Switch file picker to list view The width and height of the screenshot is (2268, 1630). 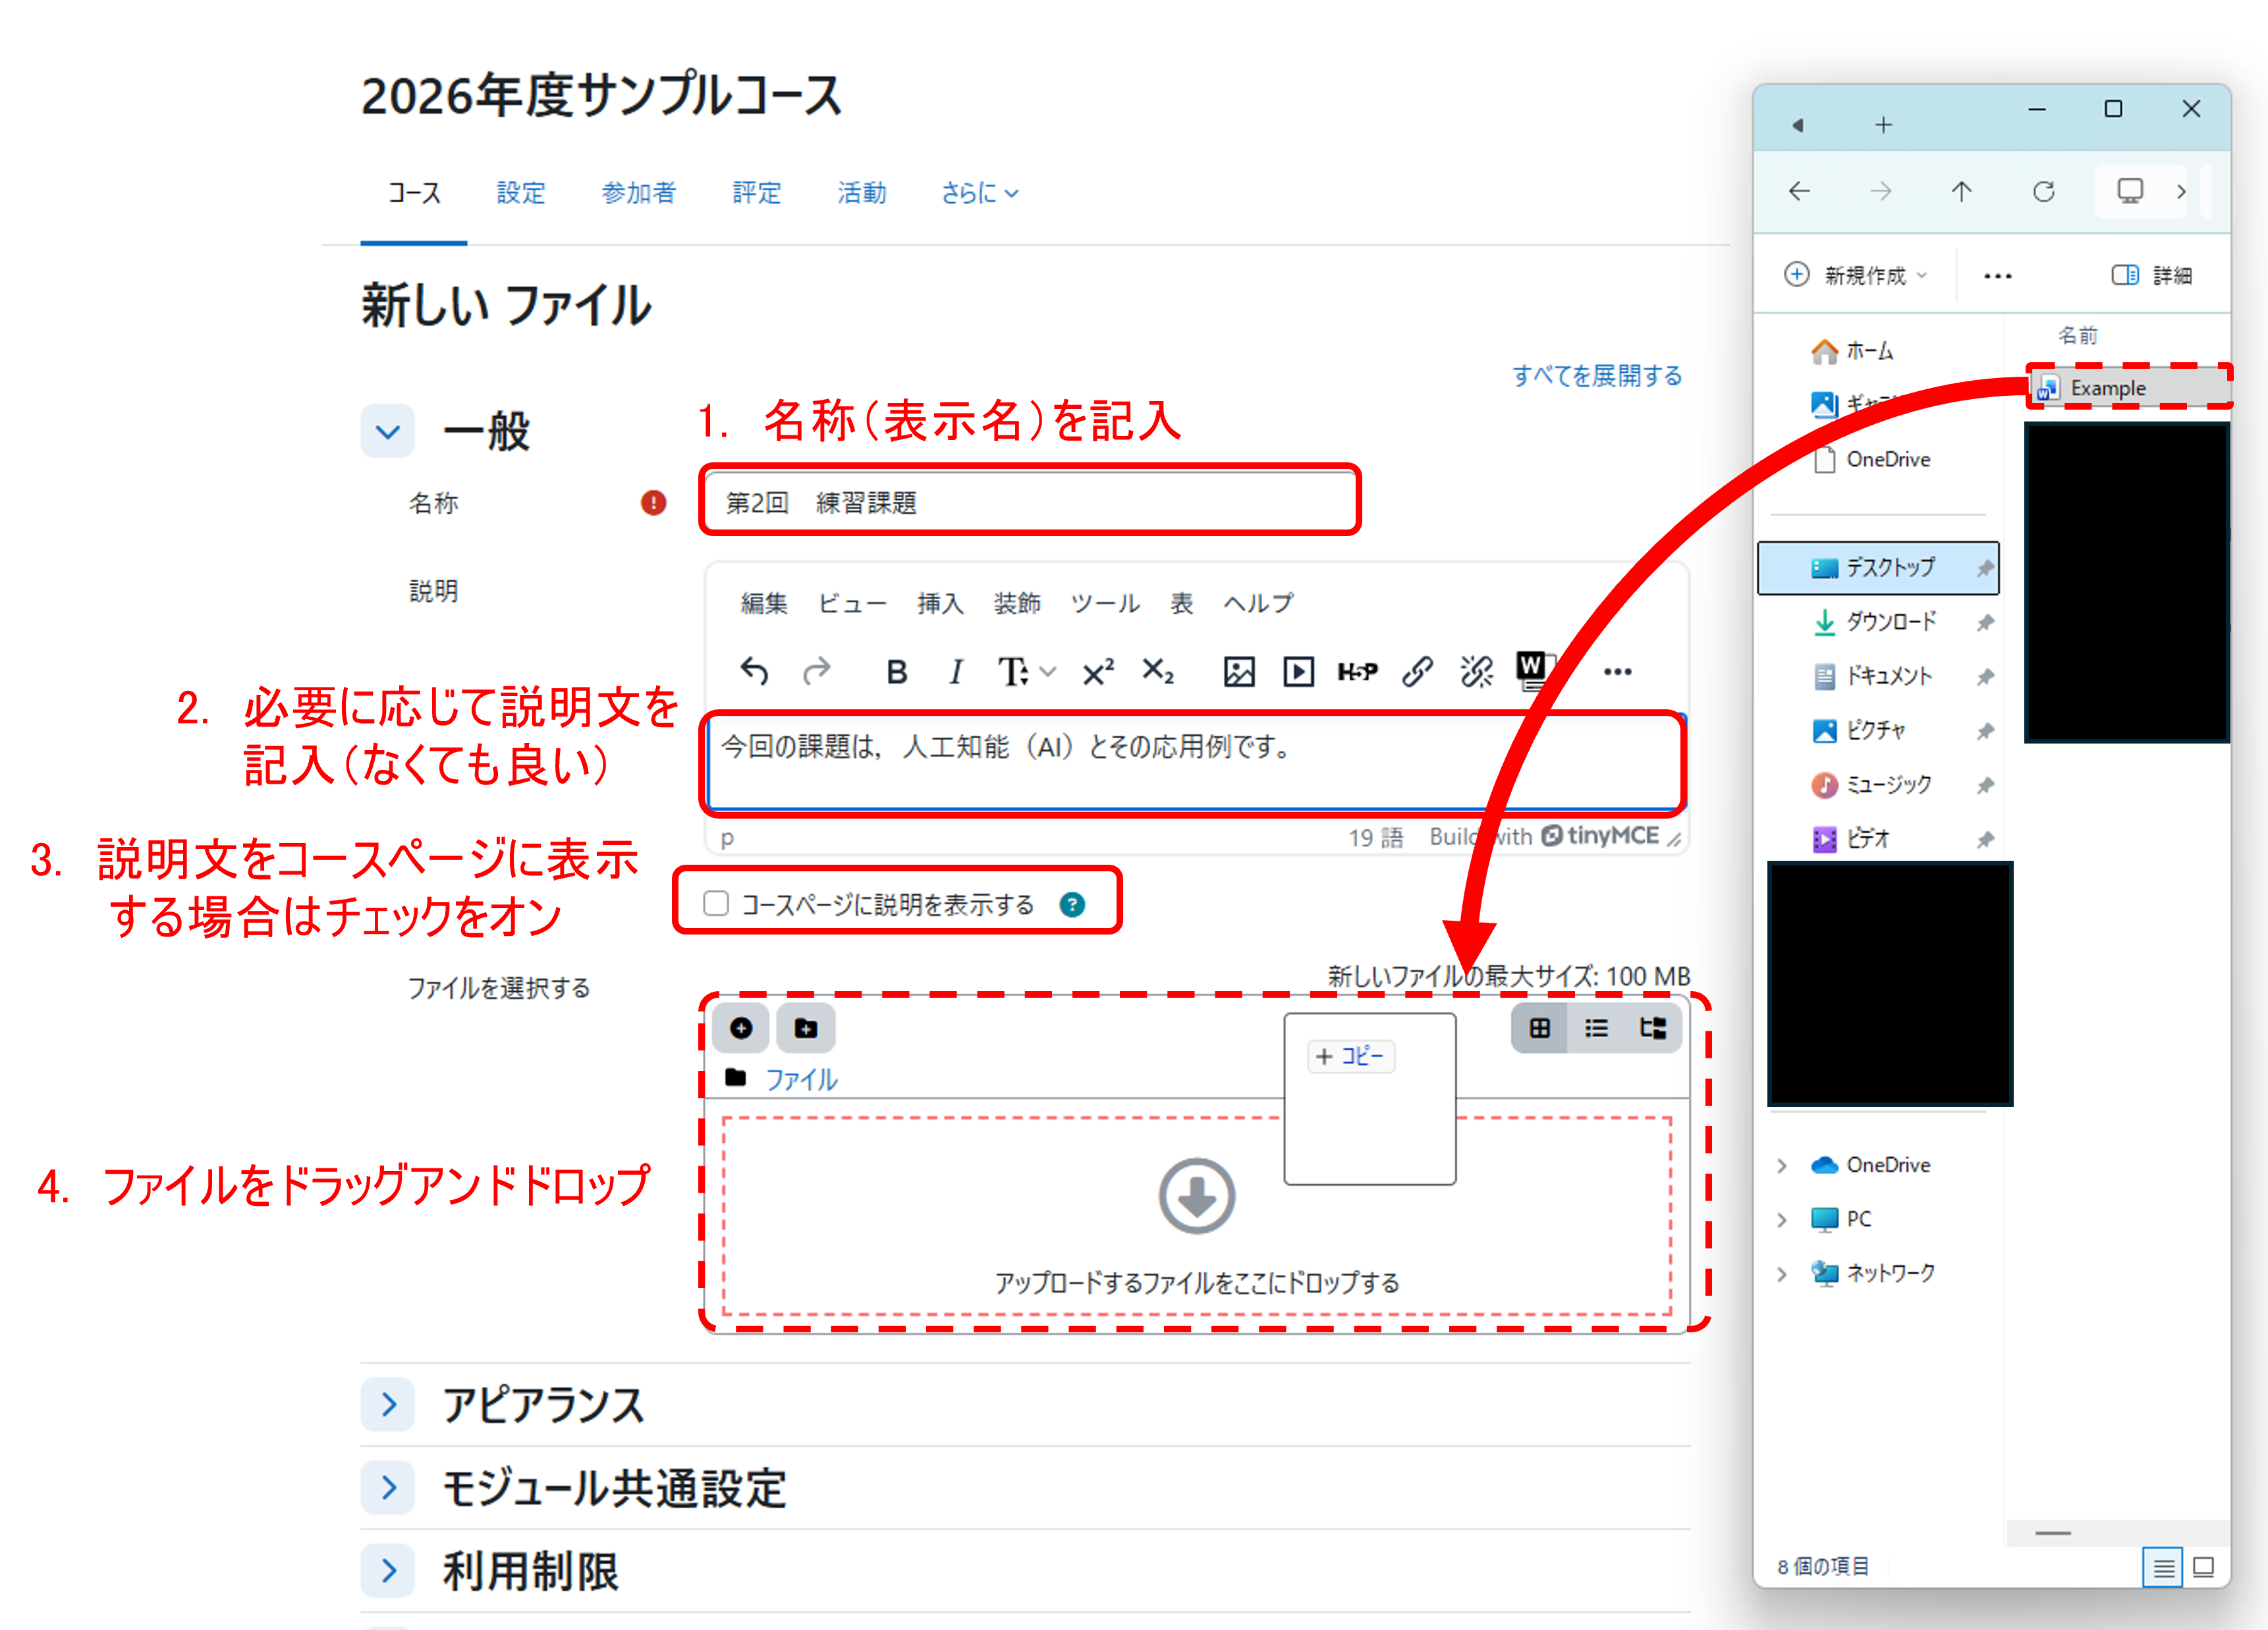1597,1028
